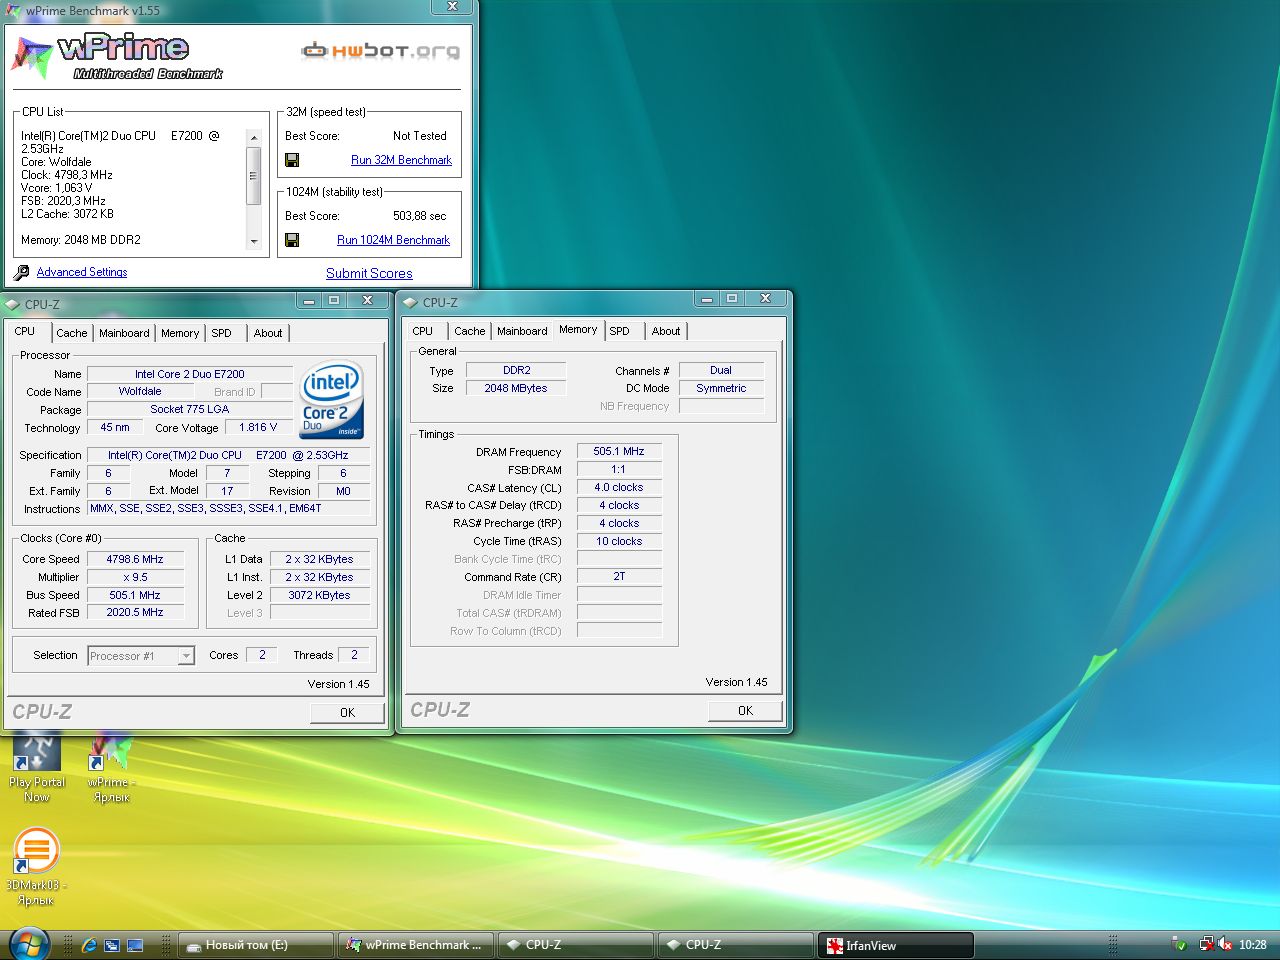This screenshot has height=960, width=1280.
Task: Click the muted volume tray icon
Action: pos(1225,944)
